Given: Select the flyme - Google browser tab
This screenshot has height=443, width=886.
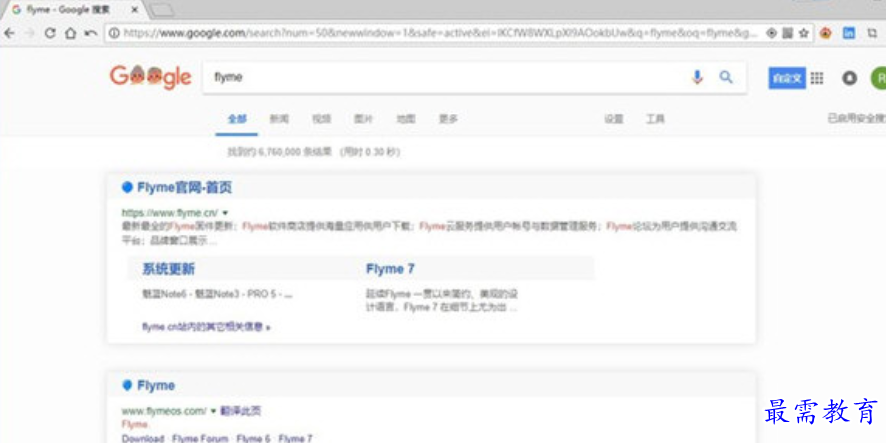Looking at the screenshot, I should point(75,10).
